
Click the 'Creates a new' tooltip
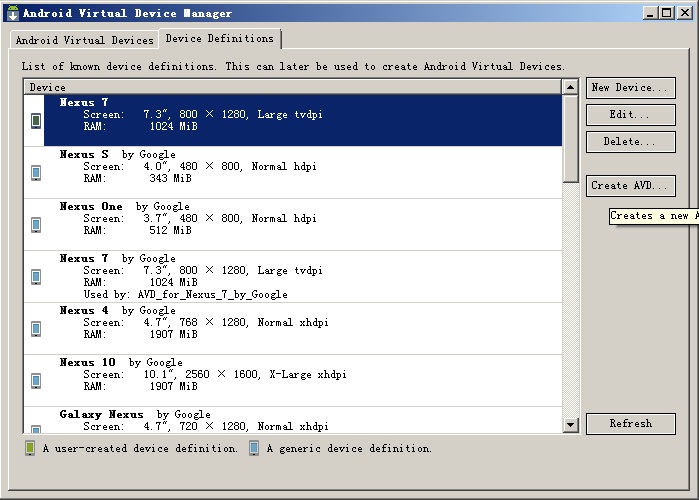[x=654, y=216]
